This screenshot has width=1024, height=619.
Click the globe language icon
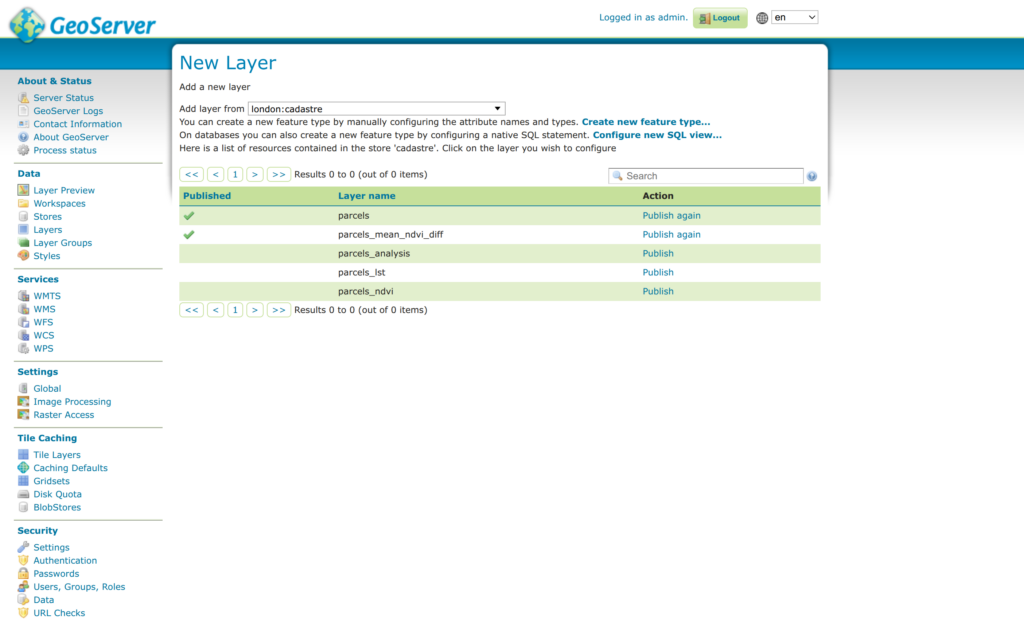pyautogui.click(x=763, y=18)
